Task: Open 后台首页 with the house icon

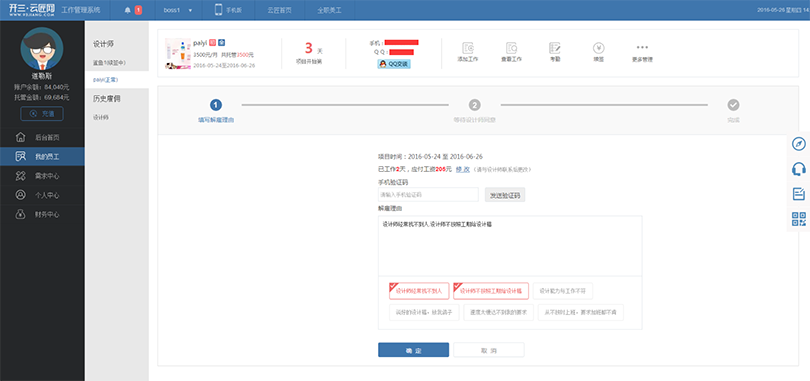Action: (42, 137)
